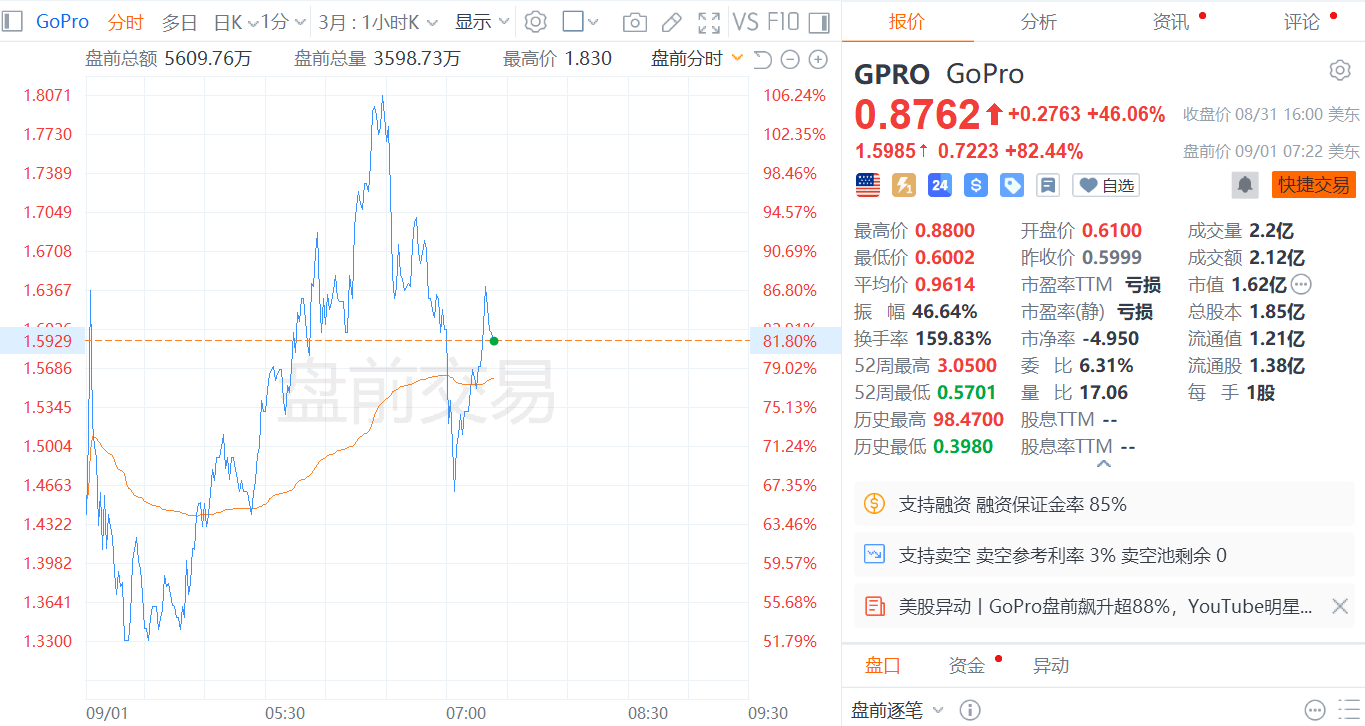Click the 24-hour trading icon
The image size is (1365, 726).
[939, 185]
